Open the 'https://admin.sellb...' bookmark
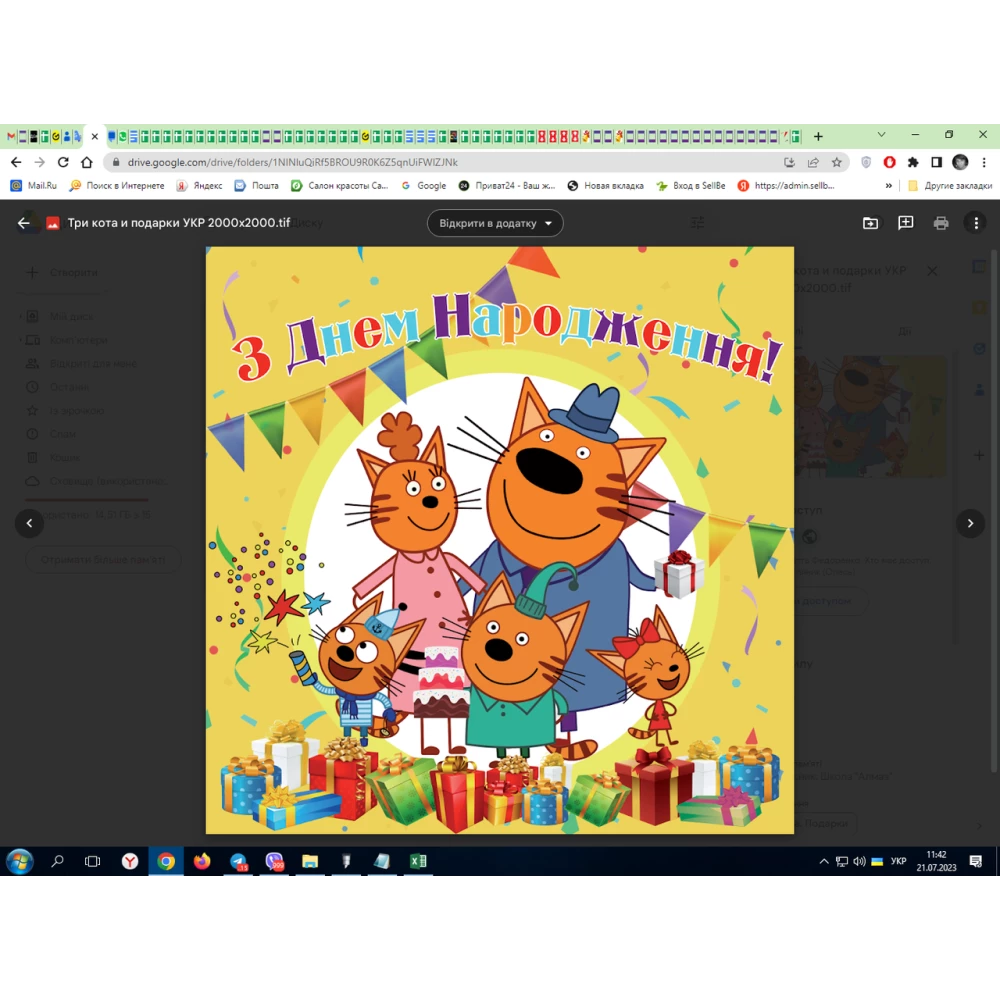The height and width of the screenshot is (1000, 1000). click(786, 186)
